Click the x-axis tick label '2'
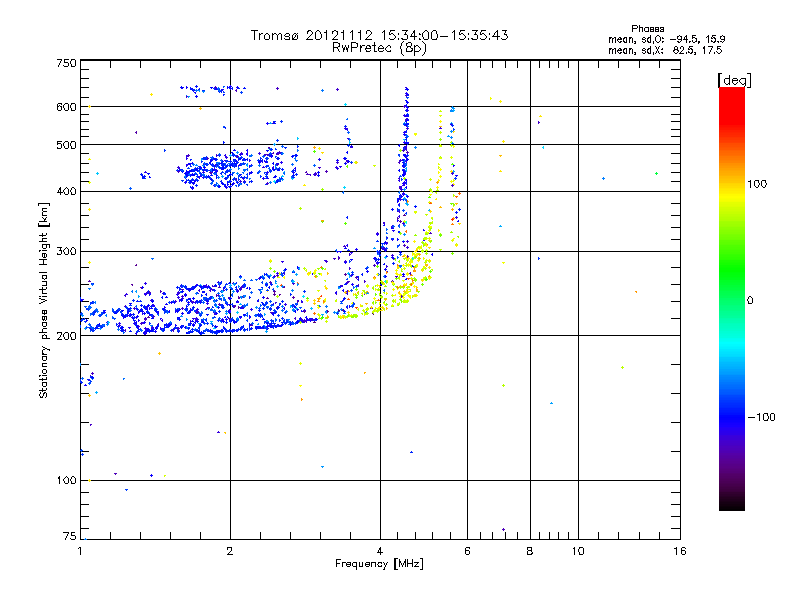The height and width of the screenshot is (600, 800). (230, 551)
